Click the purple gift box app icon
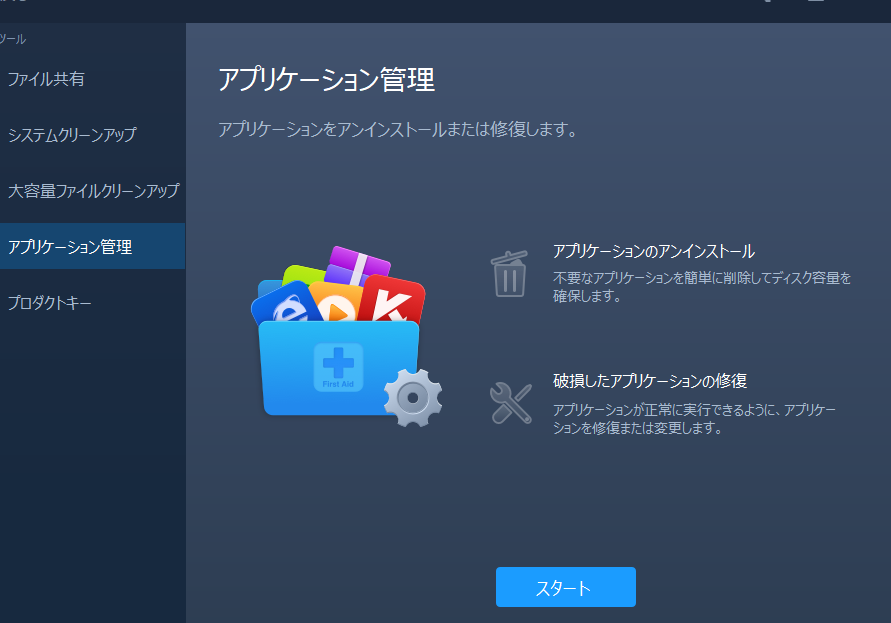 pos(358,265)
